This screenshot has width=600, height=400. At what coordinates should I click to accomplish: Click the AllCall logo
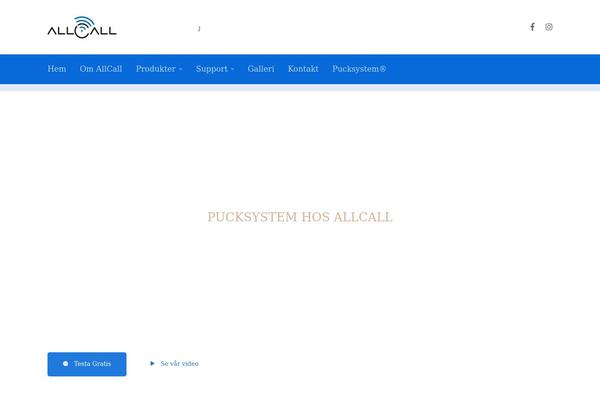(x=82, y=27)
